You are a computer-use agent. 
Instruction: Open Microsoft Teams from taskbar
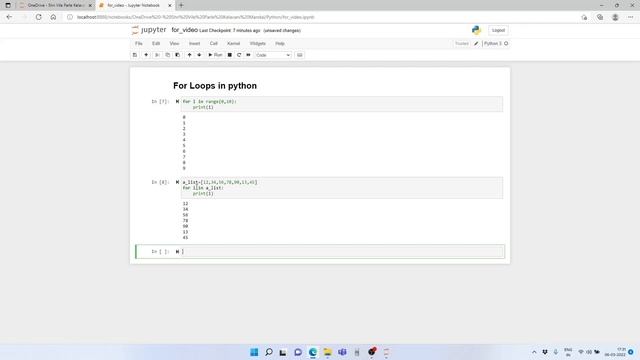pos(342,352)
